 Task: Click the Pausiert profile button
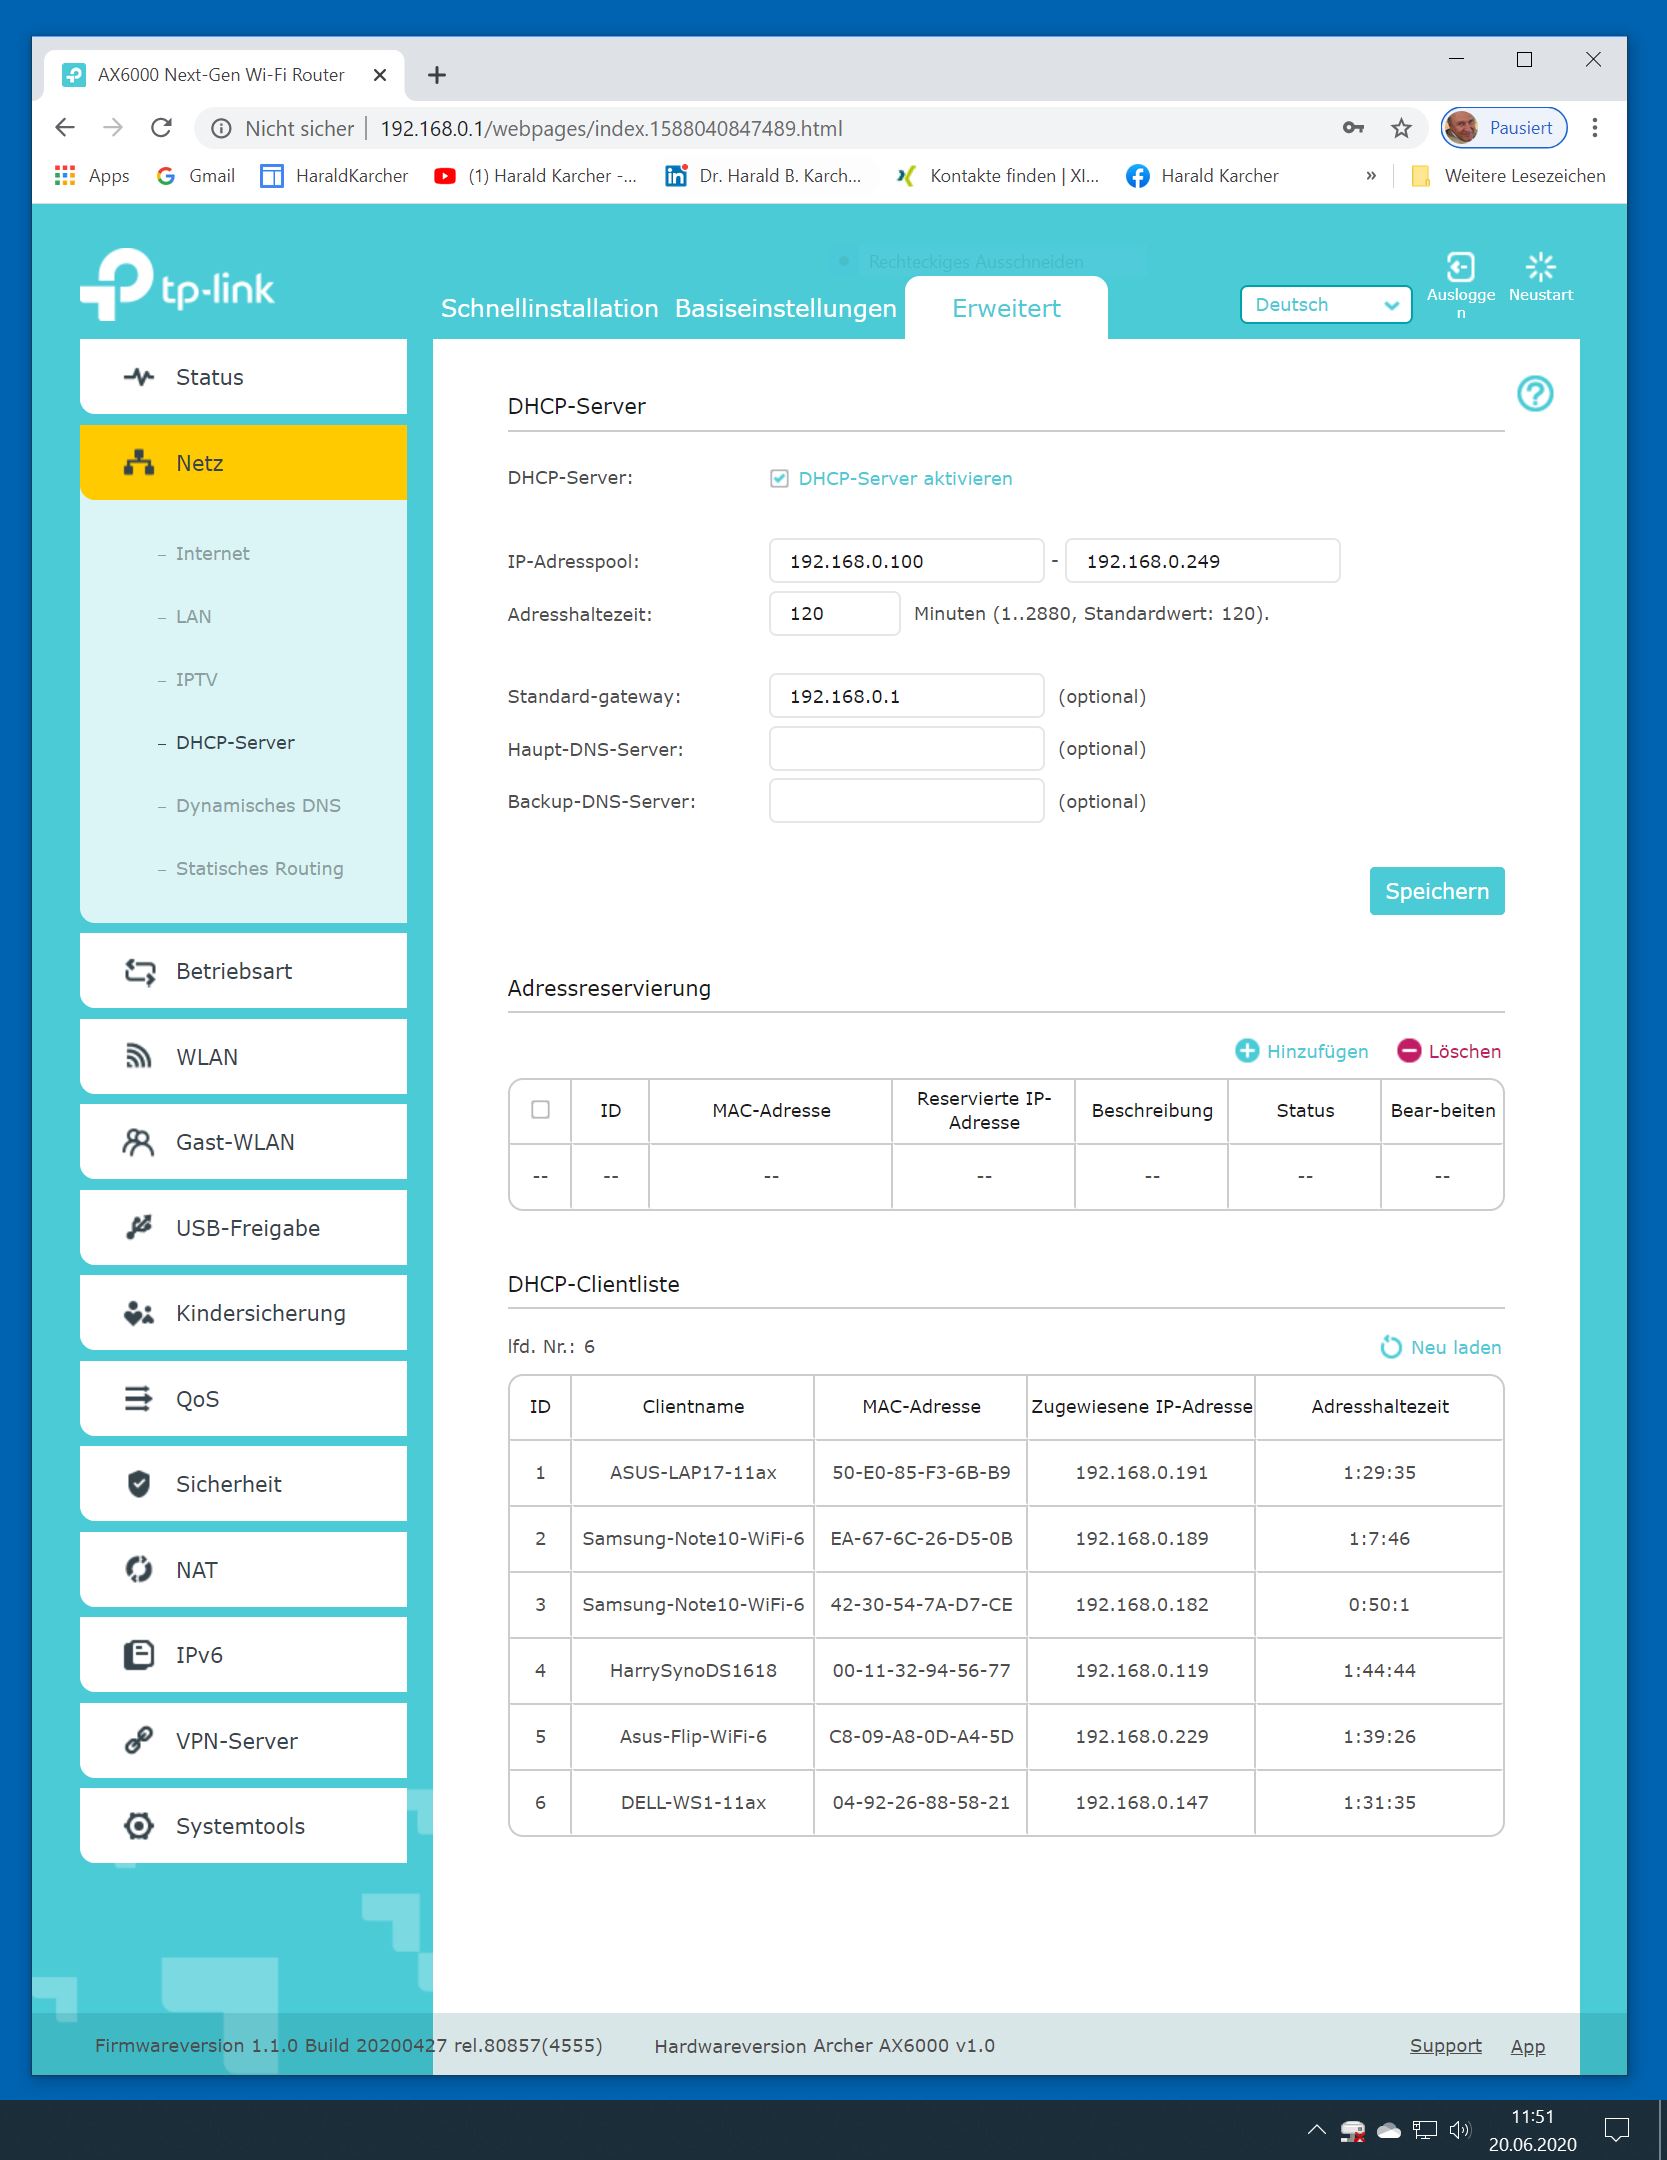(x=1503, y=128)
